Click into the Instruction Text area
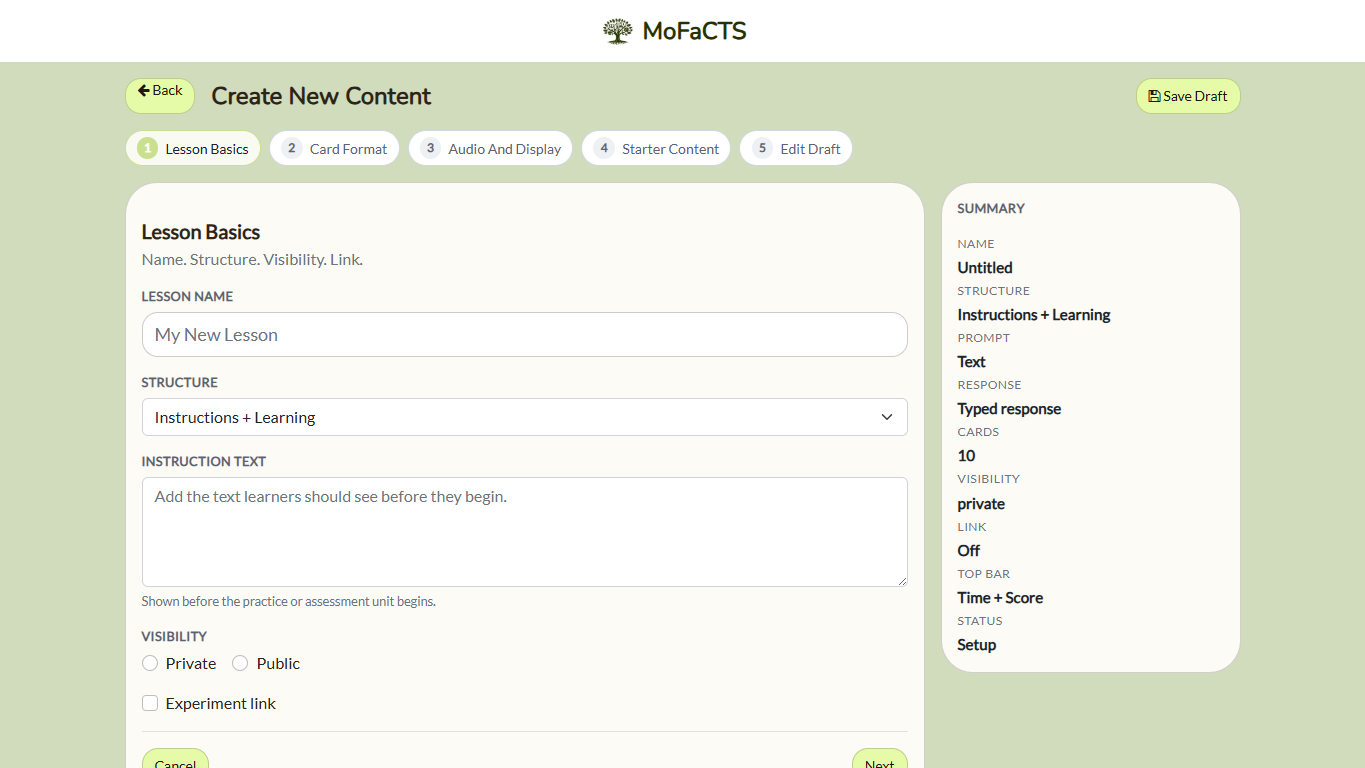1365x768 pixels. click(525, 532)
